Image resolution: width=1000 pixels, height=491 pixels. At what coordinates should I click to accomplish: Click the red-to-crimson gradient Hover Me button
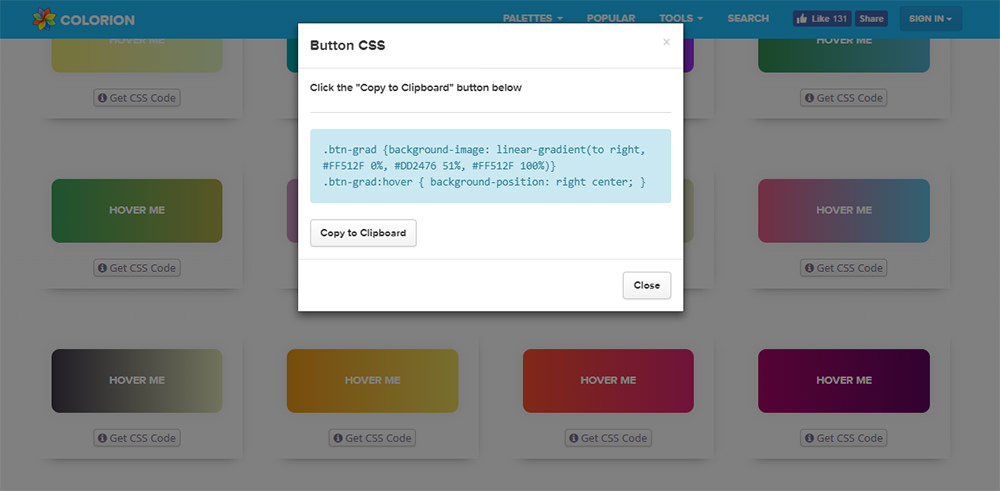tap(608, 381)
